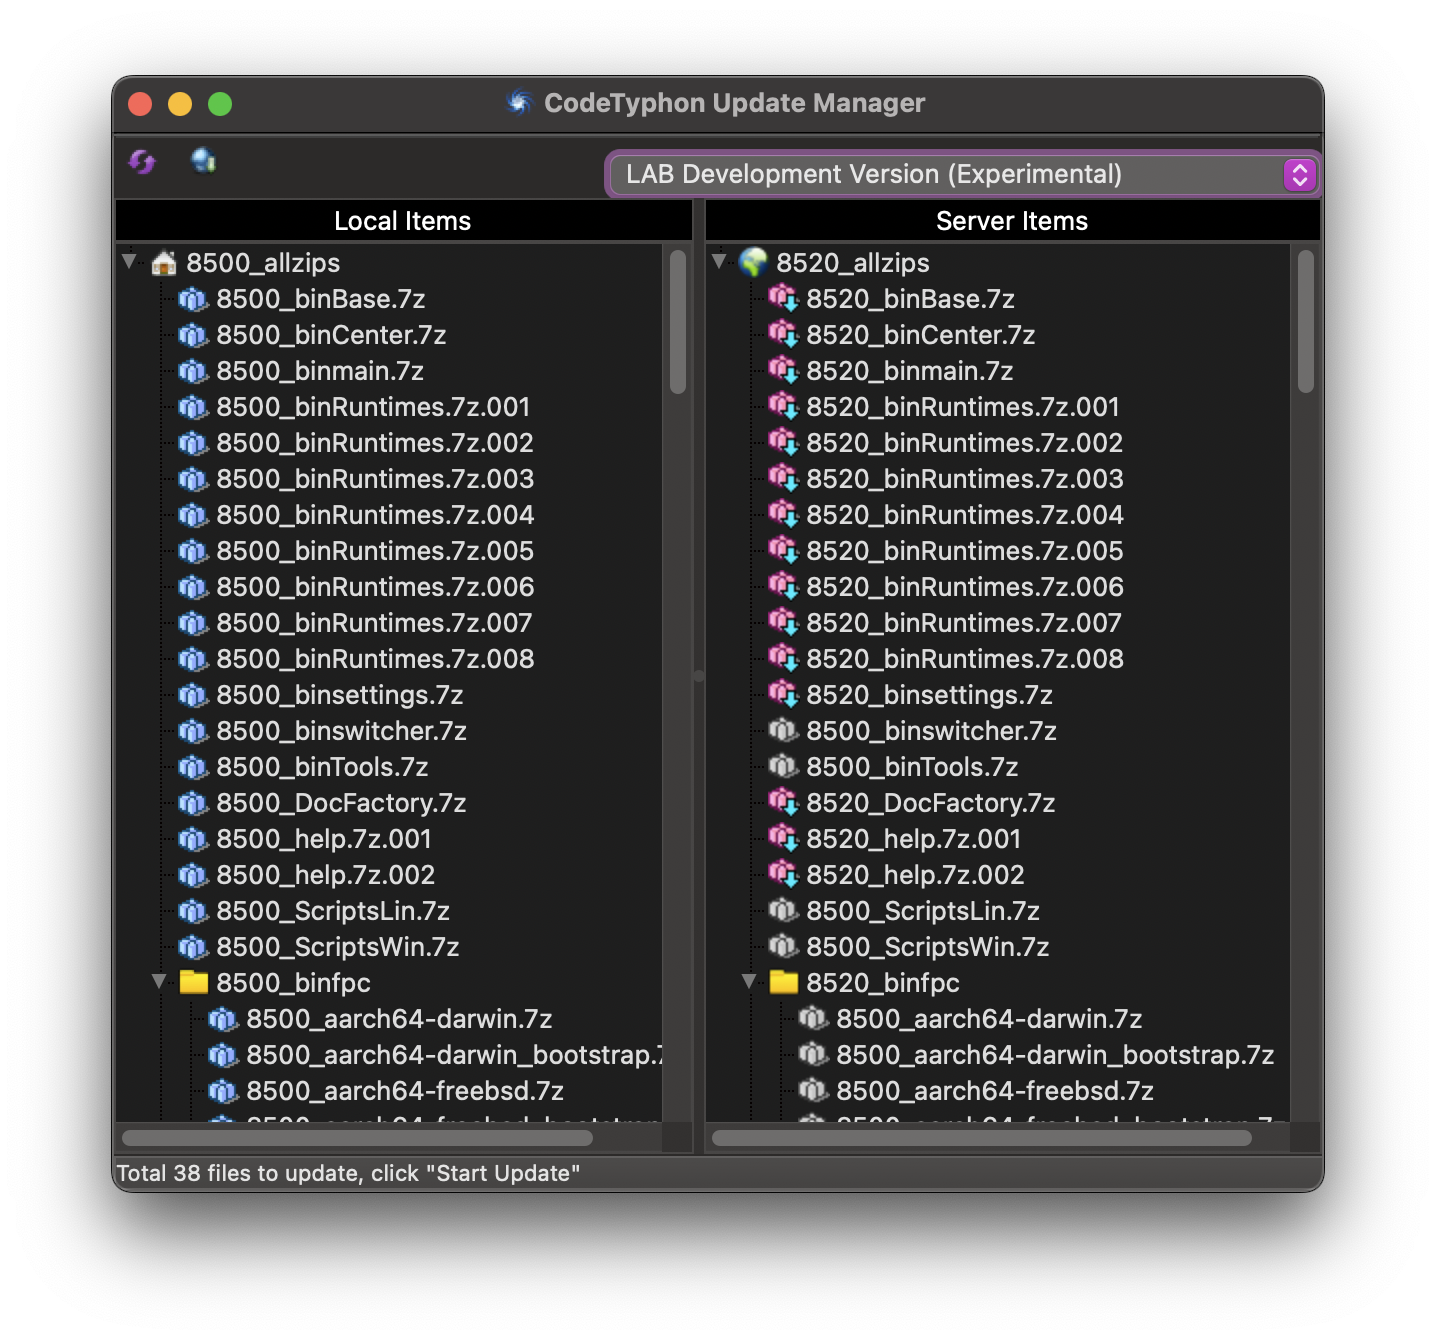
Task: Click the globe start update toolbar icon
Action: coord(203,160)
